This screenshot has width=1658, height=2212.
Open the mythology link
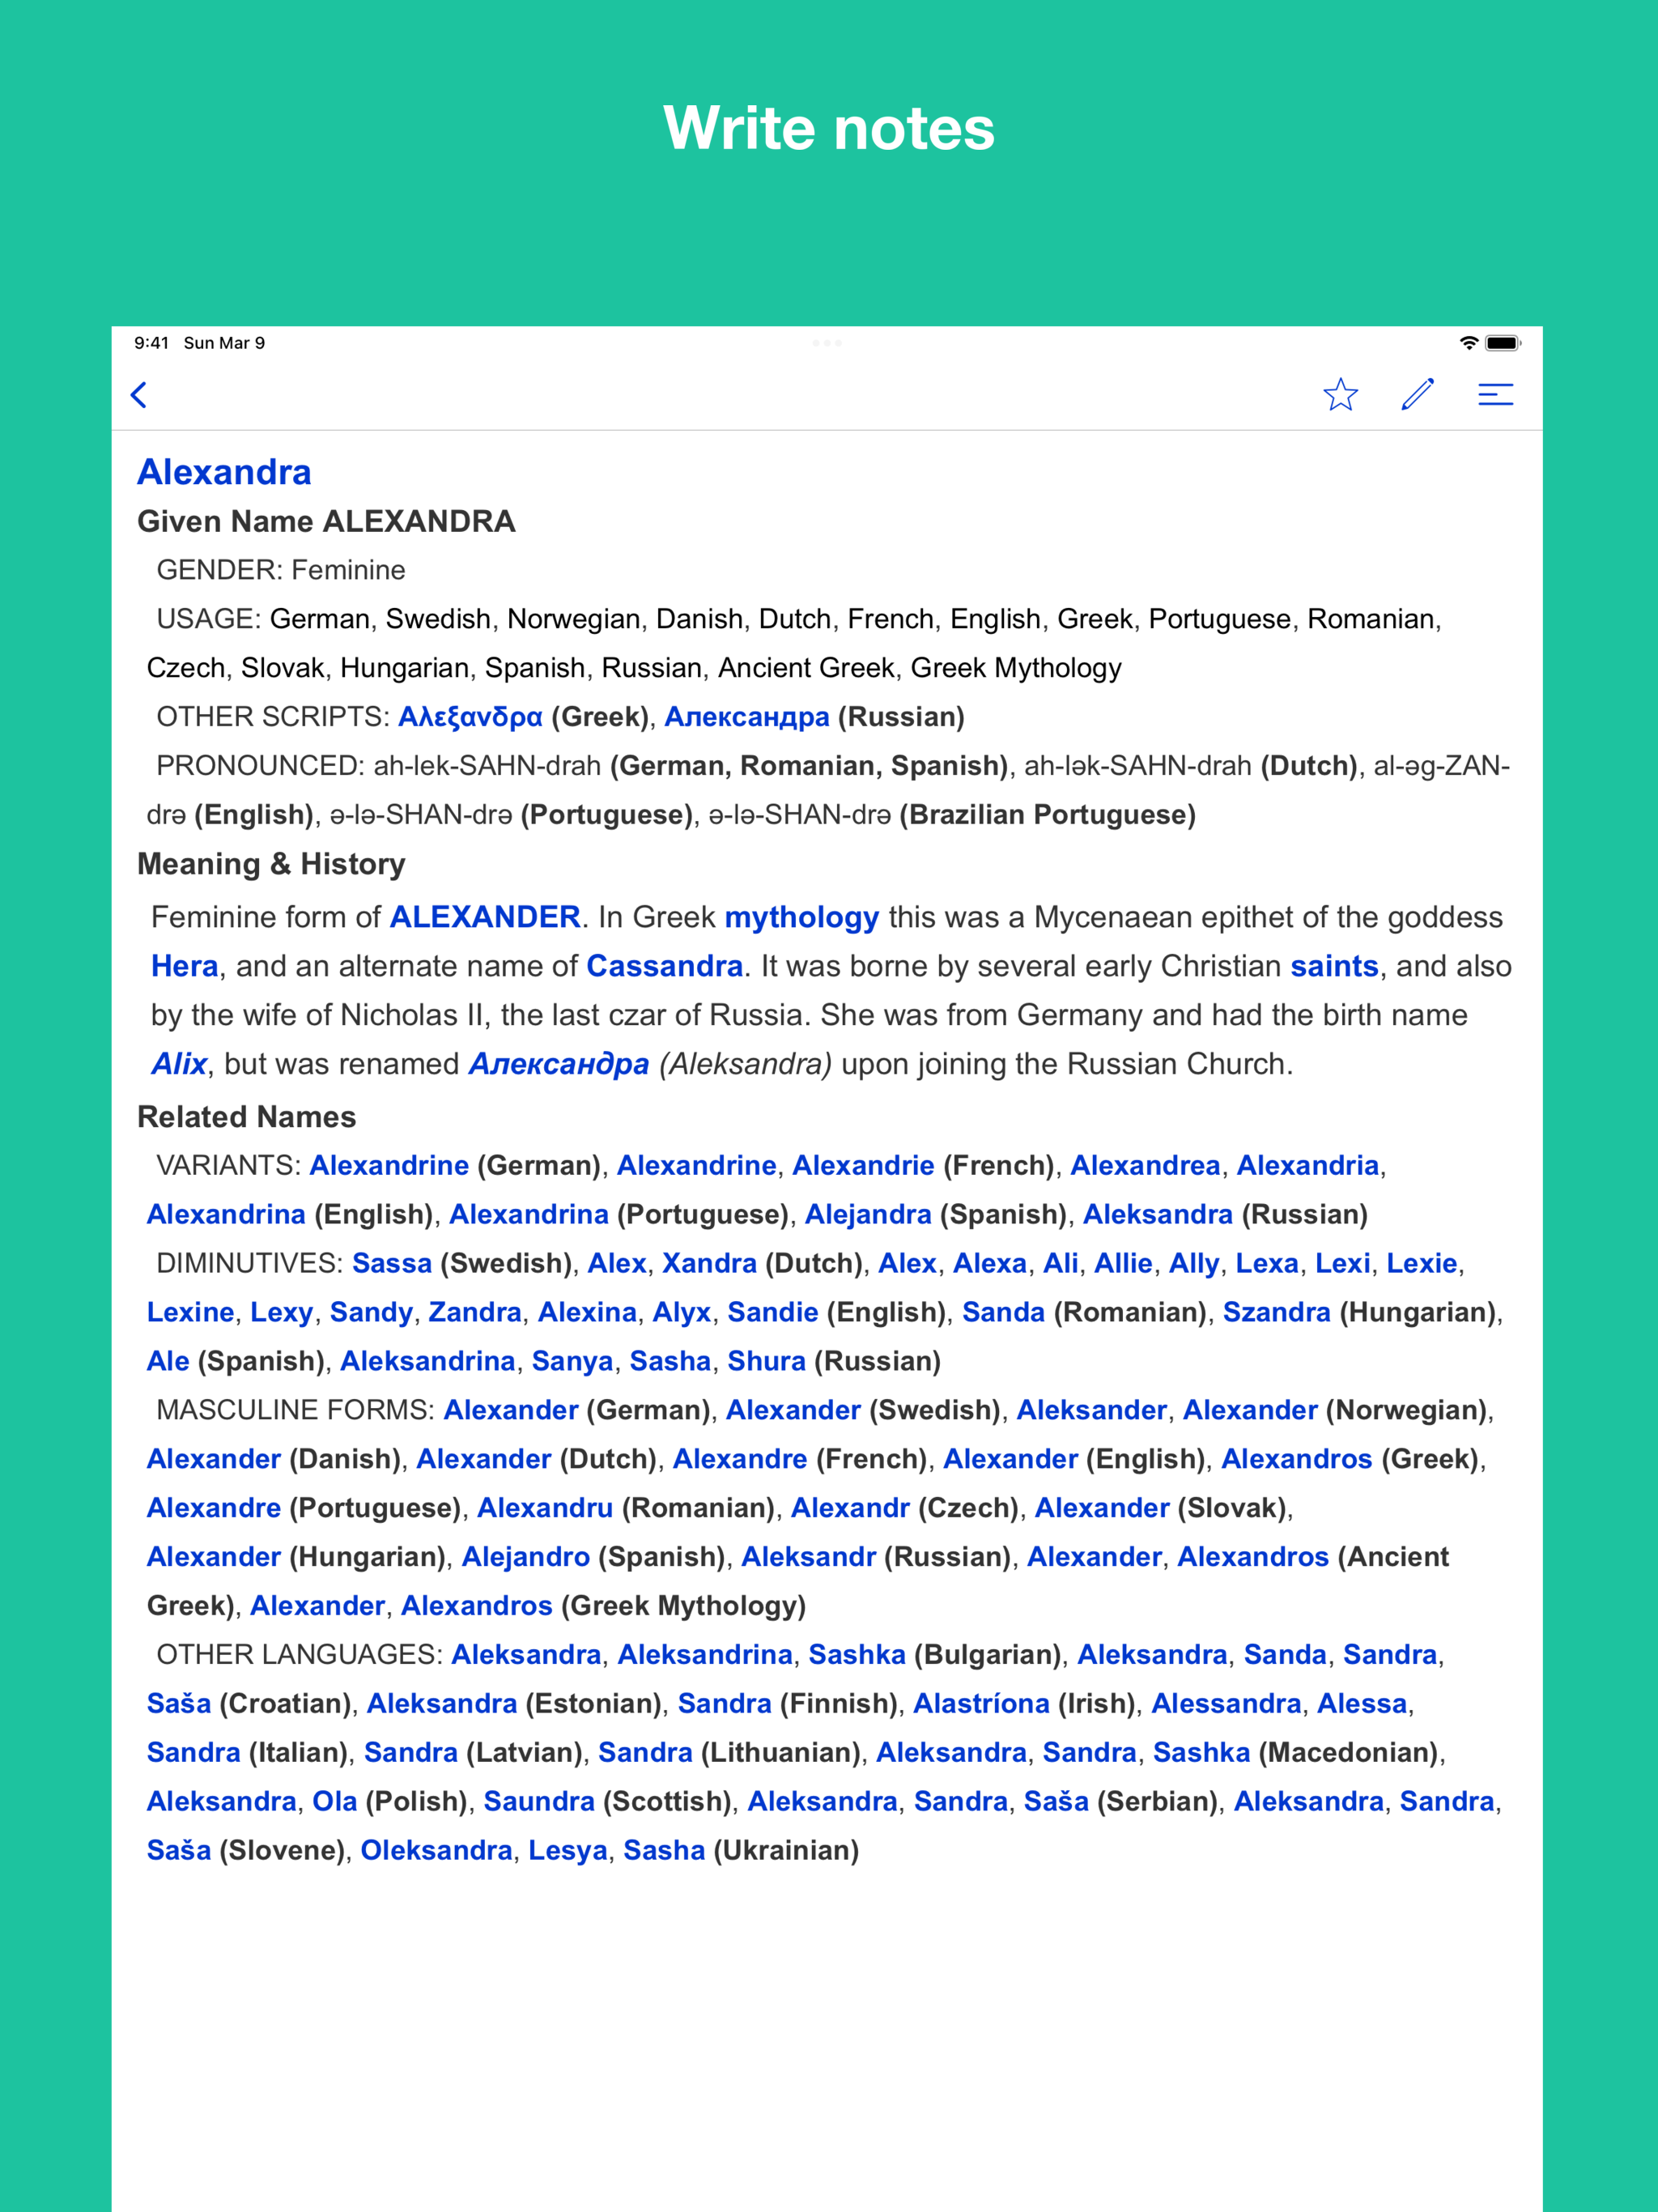coord(801,916)
